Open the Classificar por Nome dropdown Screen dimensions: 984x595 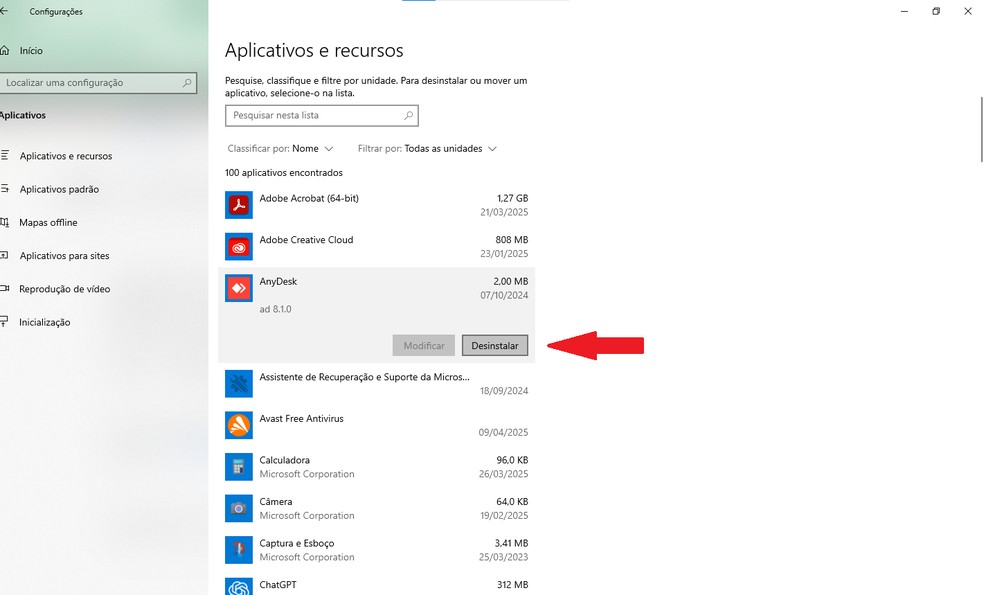[281, 149]
